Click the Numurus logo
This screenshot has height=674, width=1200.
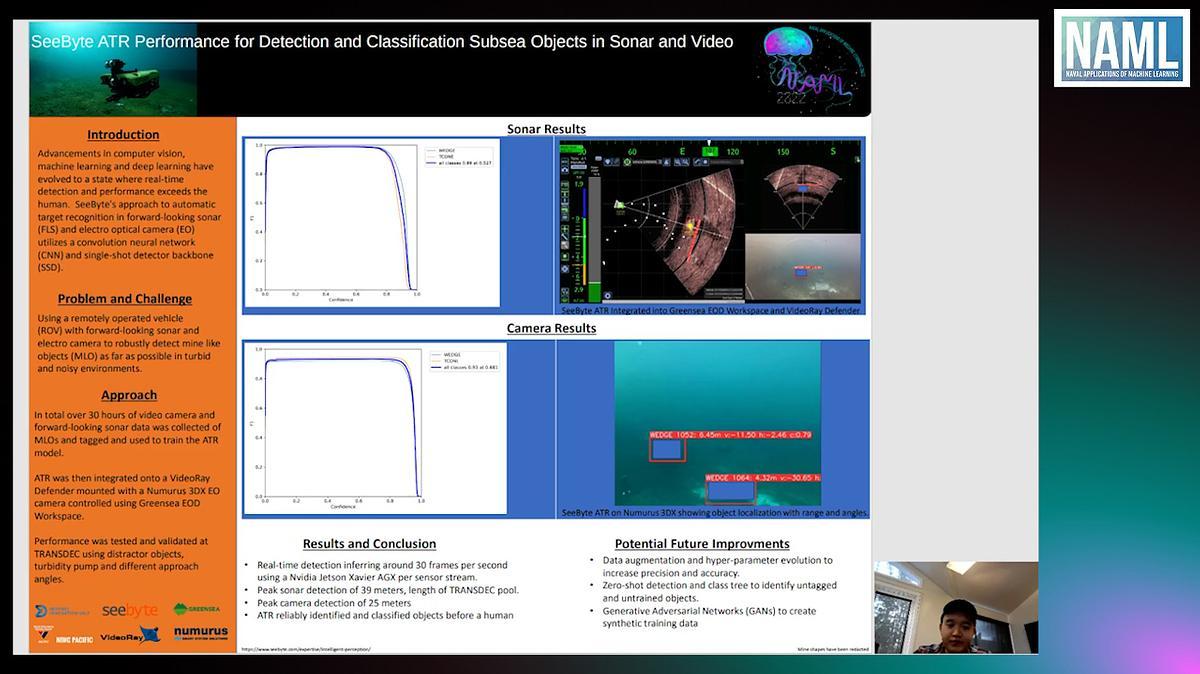200,634
